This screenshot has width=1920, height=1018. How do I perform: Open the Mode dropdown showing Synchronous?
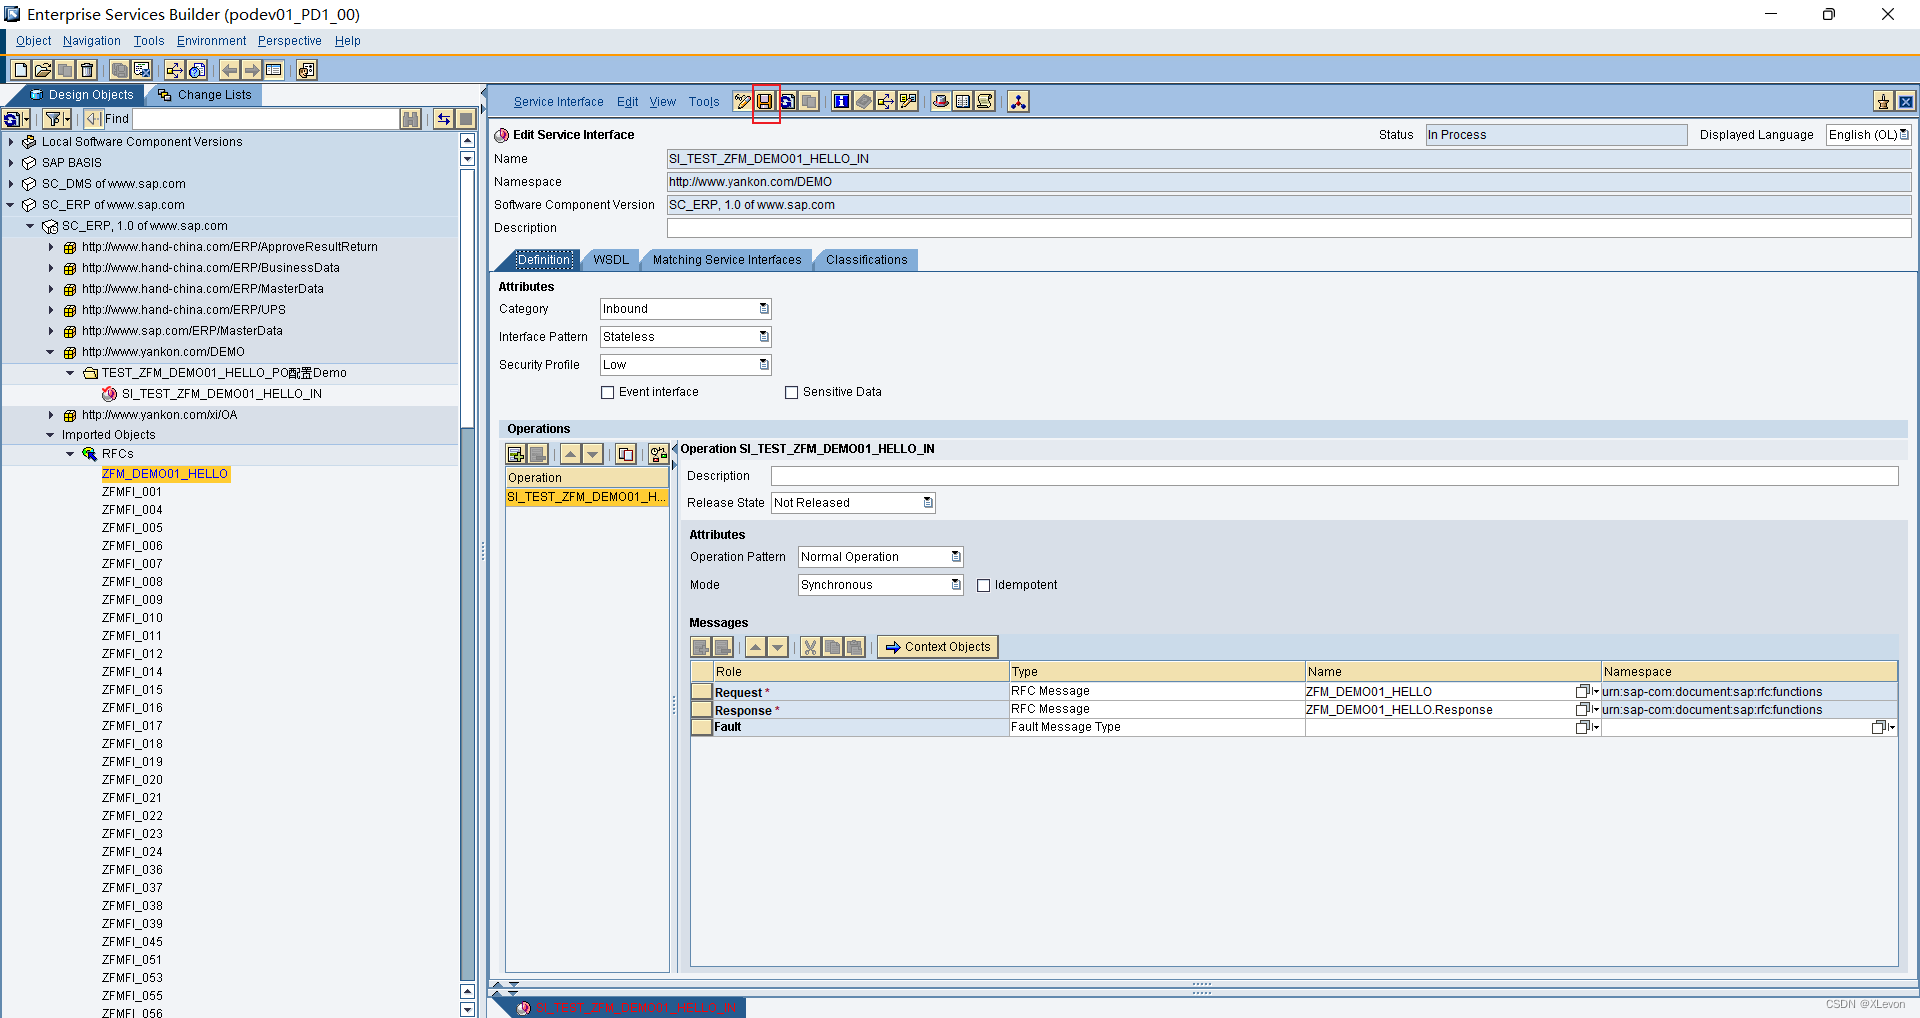[955, 584]
